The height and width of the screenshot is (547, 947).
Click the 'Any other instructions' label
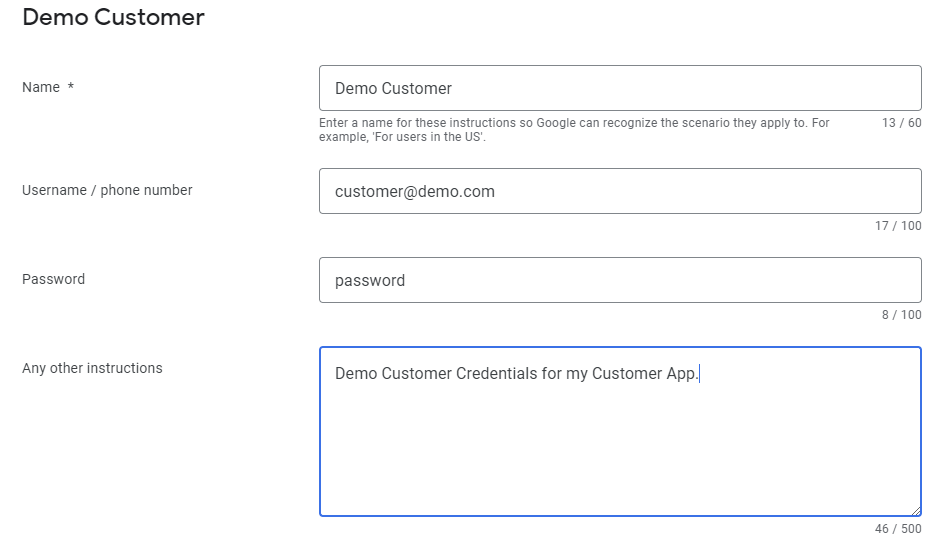pyautogui.click(x=92, y=368)
